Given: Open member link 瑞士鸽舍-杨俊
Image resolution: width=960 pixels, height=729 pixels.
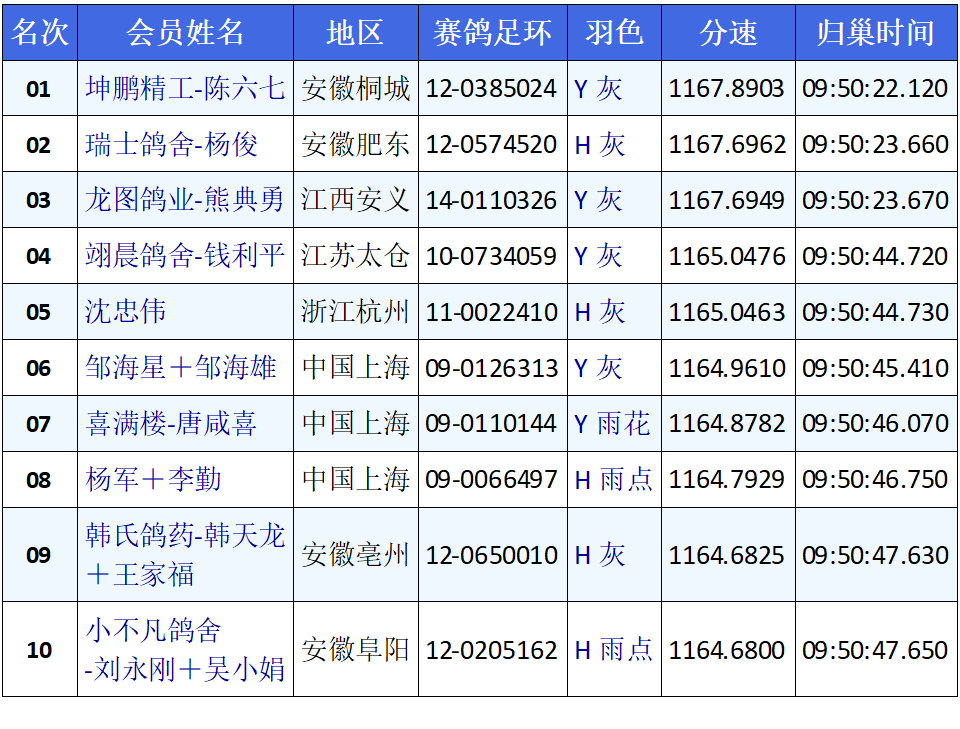Looking at the screenshot, I should click(171, 145).
